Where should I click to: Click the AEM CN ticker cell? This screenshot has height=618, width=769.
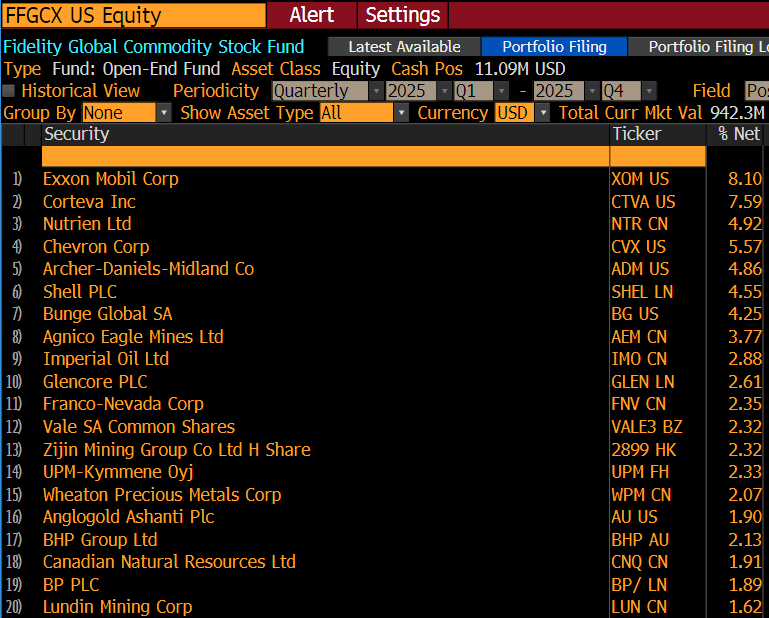[639, 337]
